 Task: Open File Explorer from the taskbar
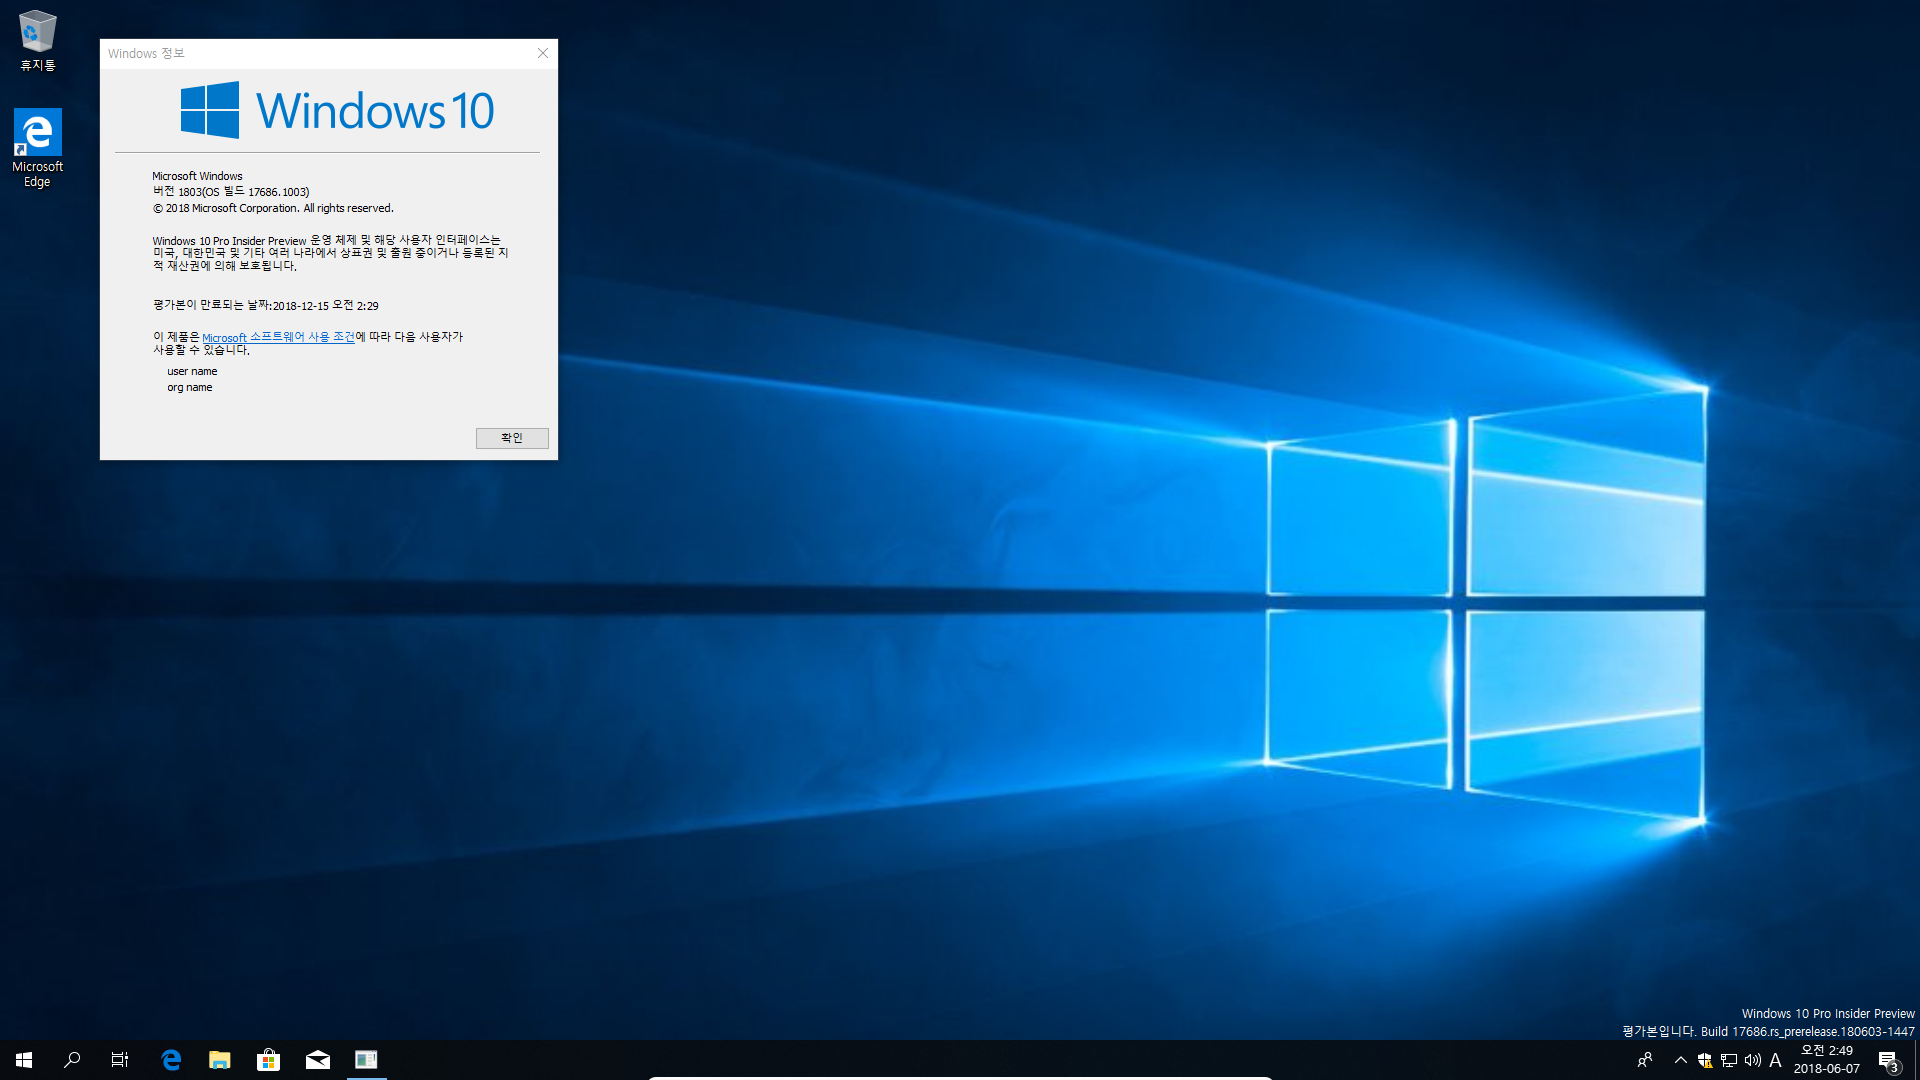220,1060
